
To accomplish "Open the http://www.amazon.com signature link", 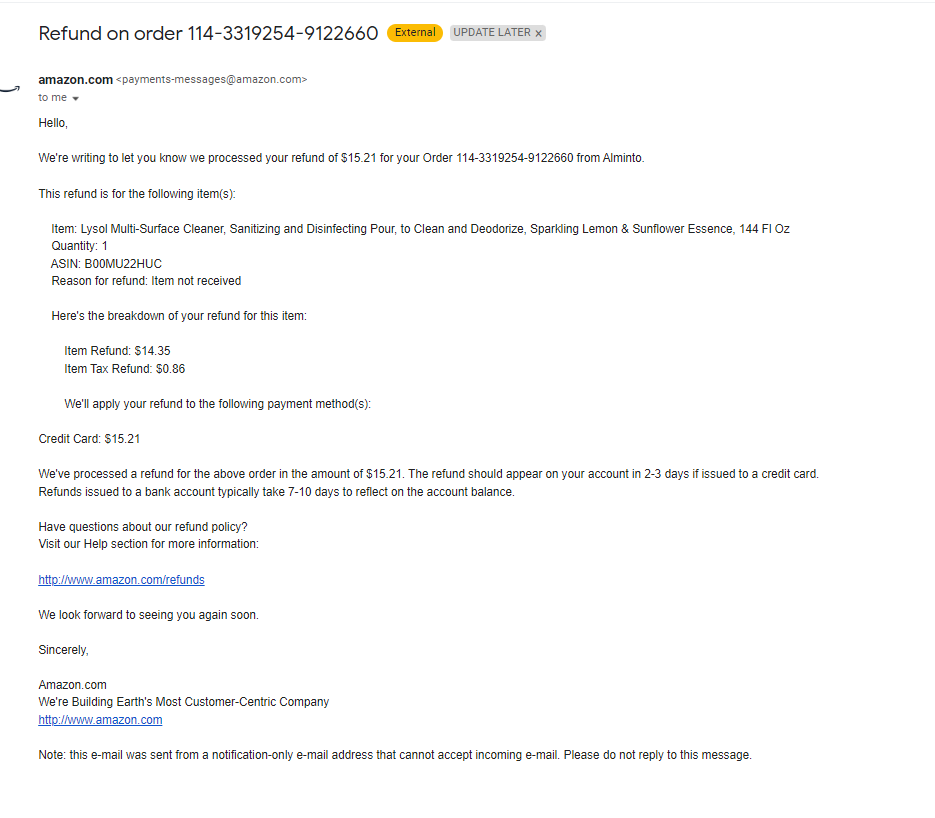I will click(x=100, y=720).
